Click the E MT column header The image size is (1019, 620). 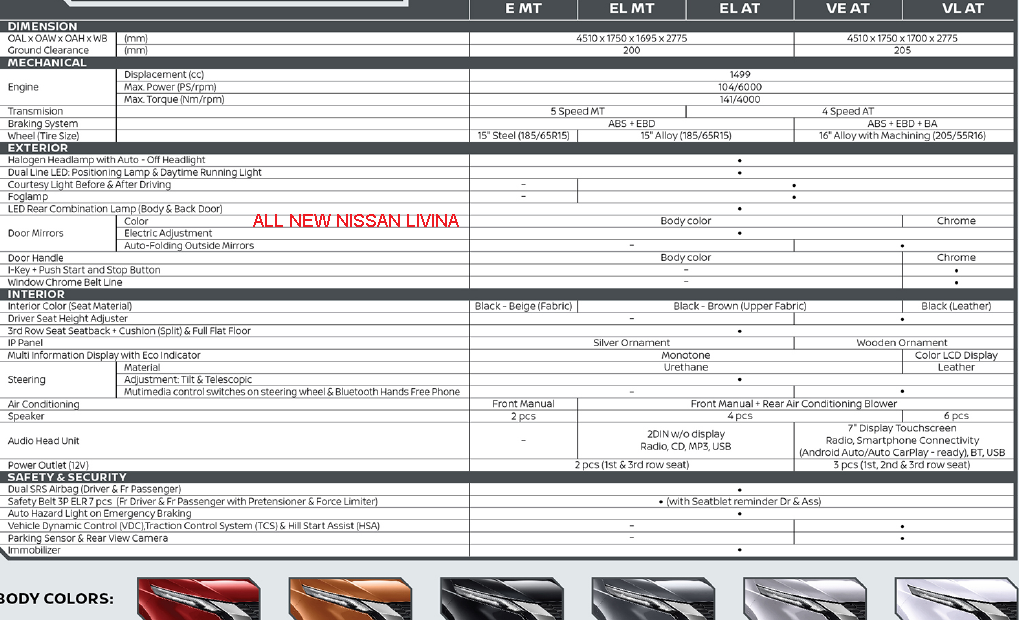(x=523, y=8)
